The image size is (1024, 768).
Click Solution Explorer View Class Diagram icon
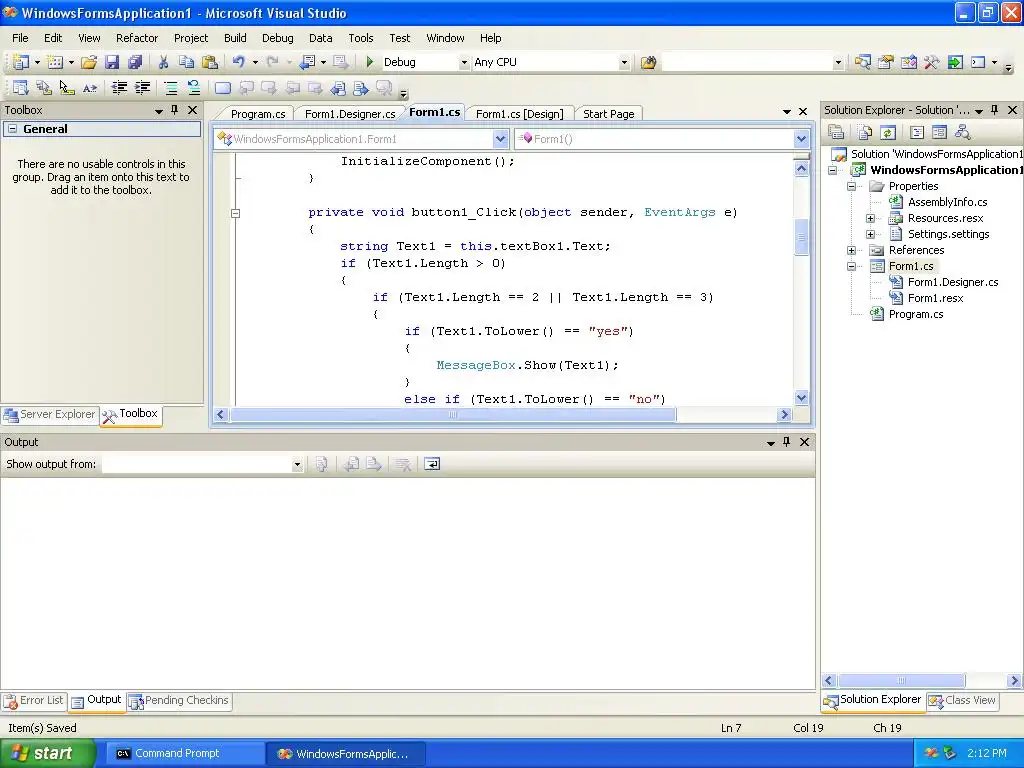[x=963, y=133]
